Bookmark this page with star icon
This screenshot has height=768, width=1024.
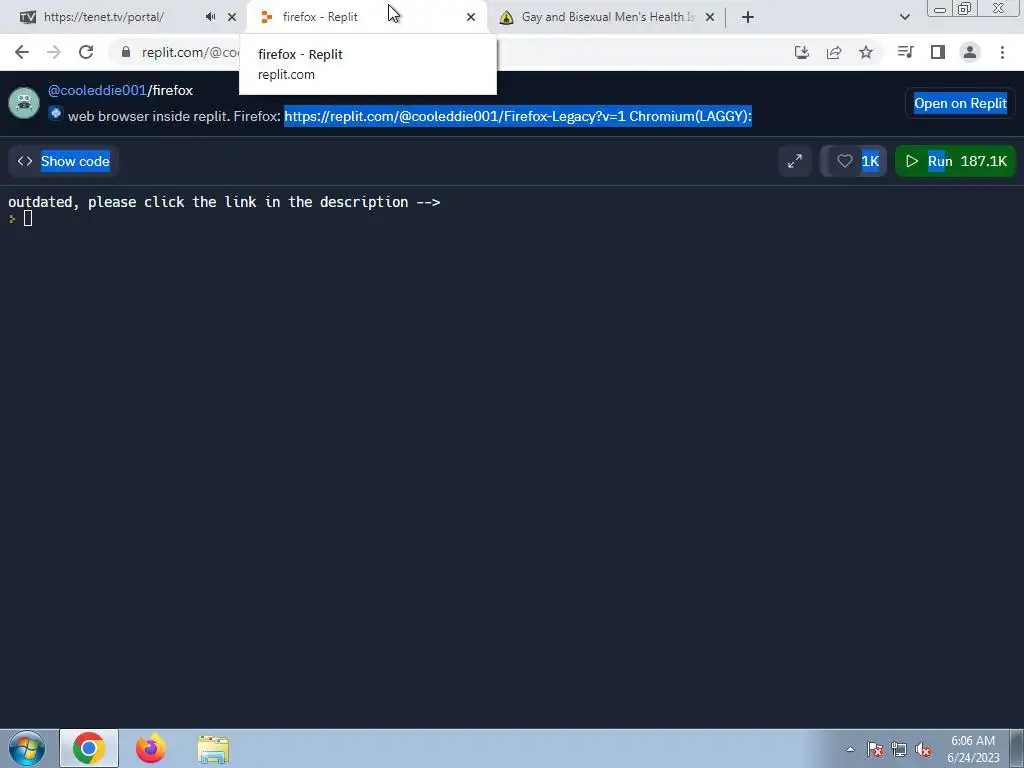coord(866,52)
